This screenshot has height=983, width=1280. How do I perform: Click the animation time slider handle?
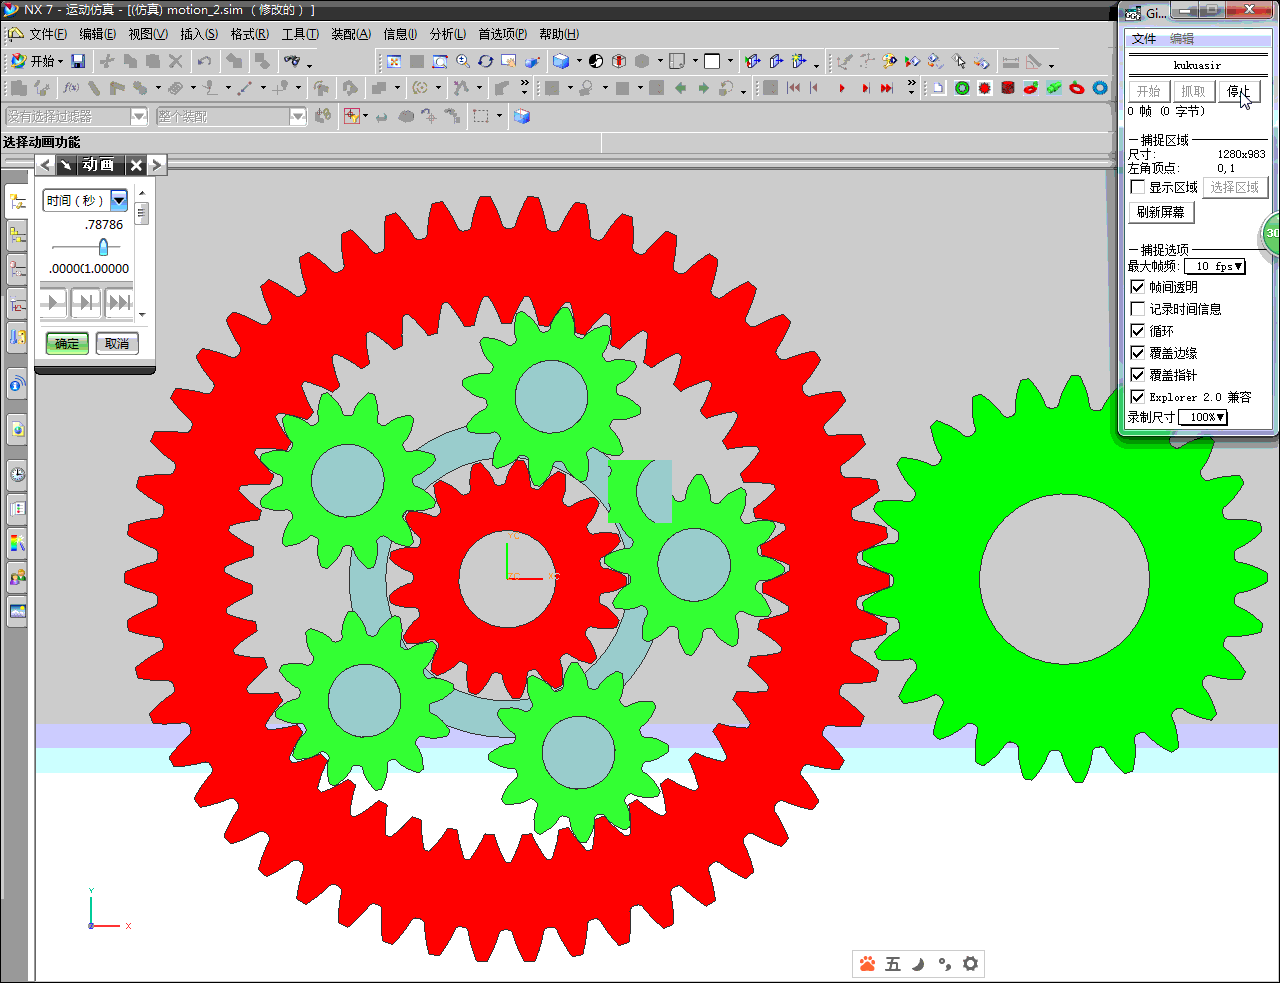pyautogui.click(x=103, y=247)
